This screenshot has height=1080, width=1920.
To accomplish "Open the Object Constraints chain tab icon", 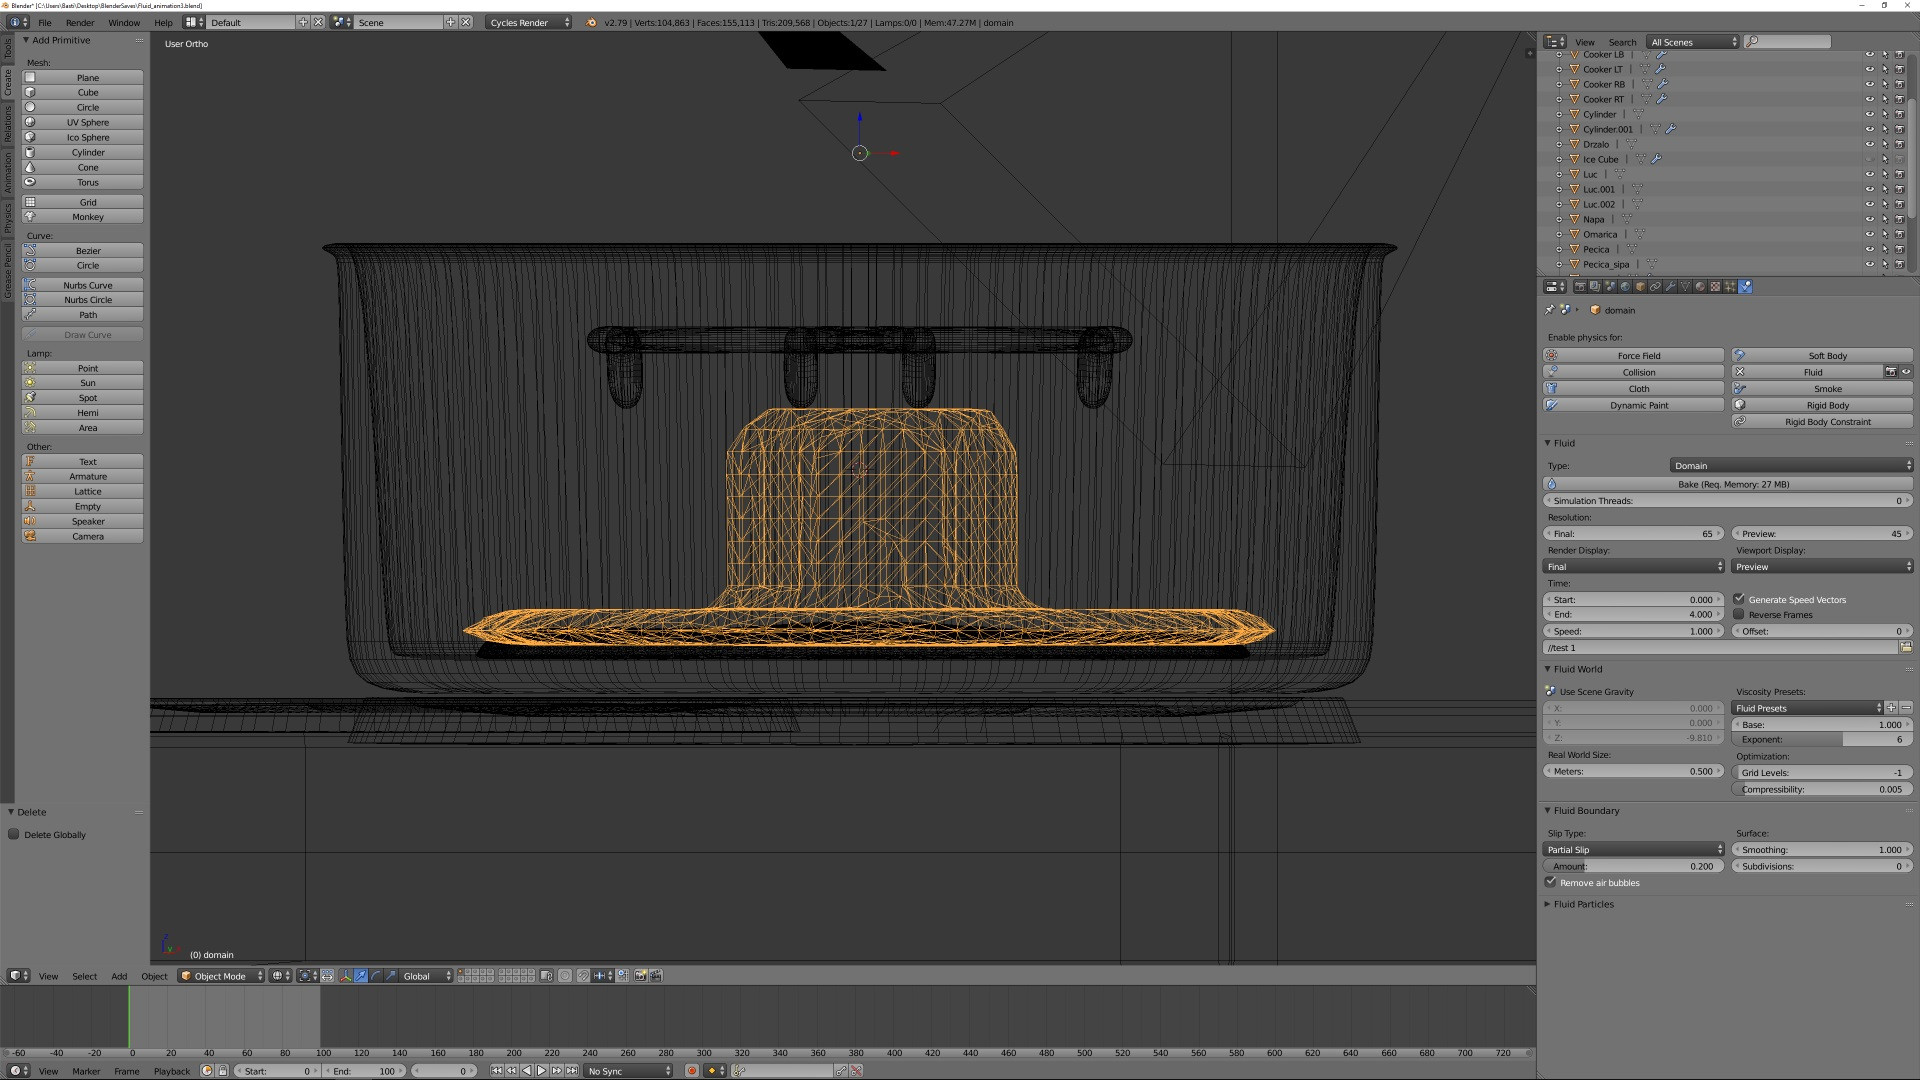I will [1655, 286].
